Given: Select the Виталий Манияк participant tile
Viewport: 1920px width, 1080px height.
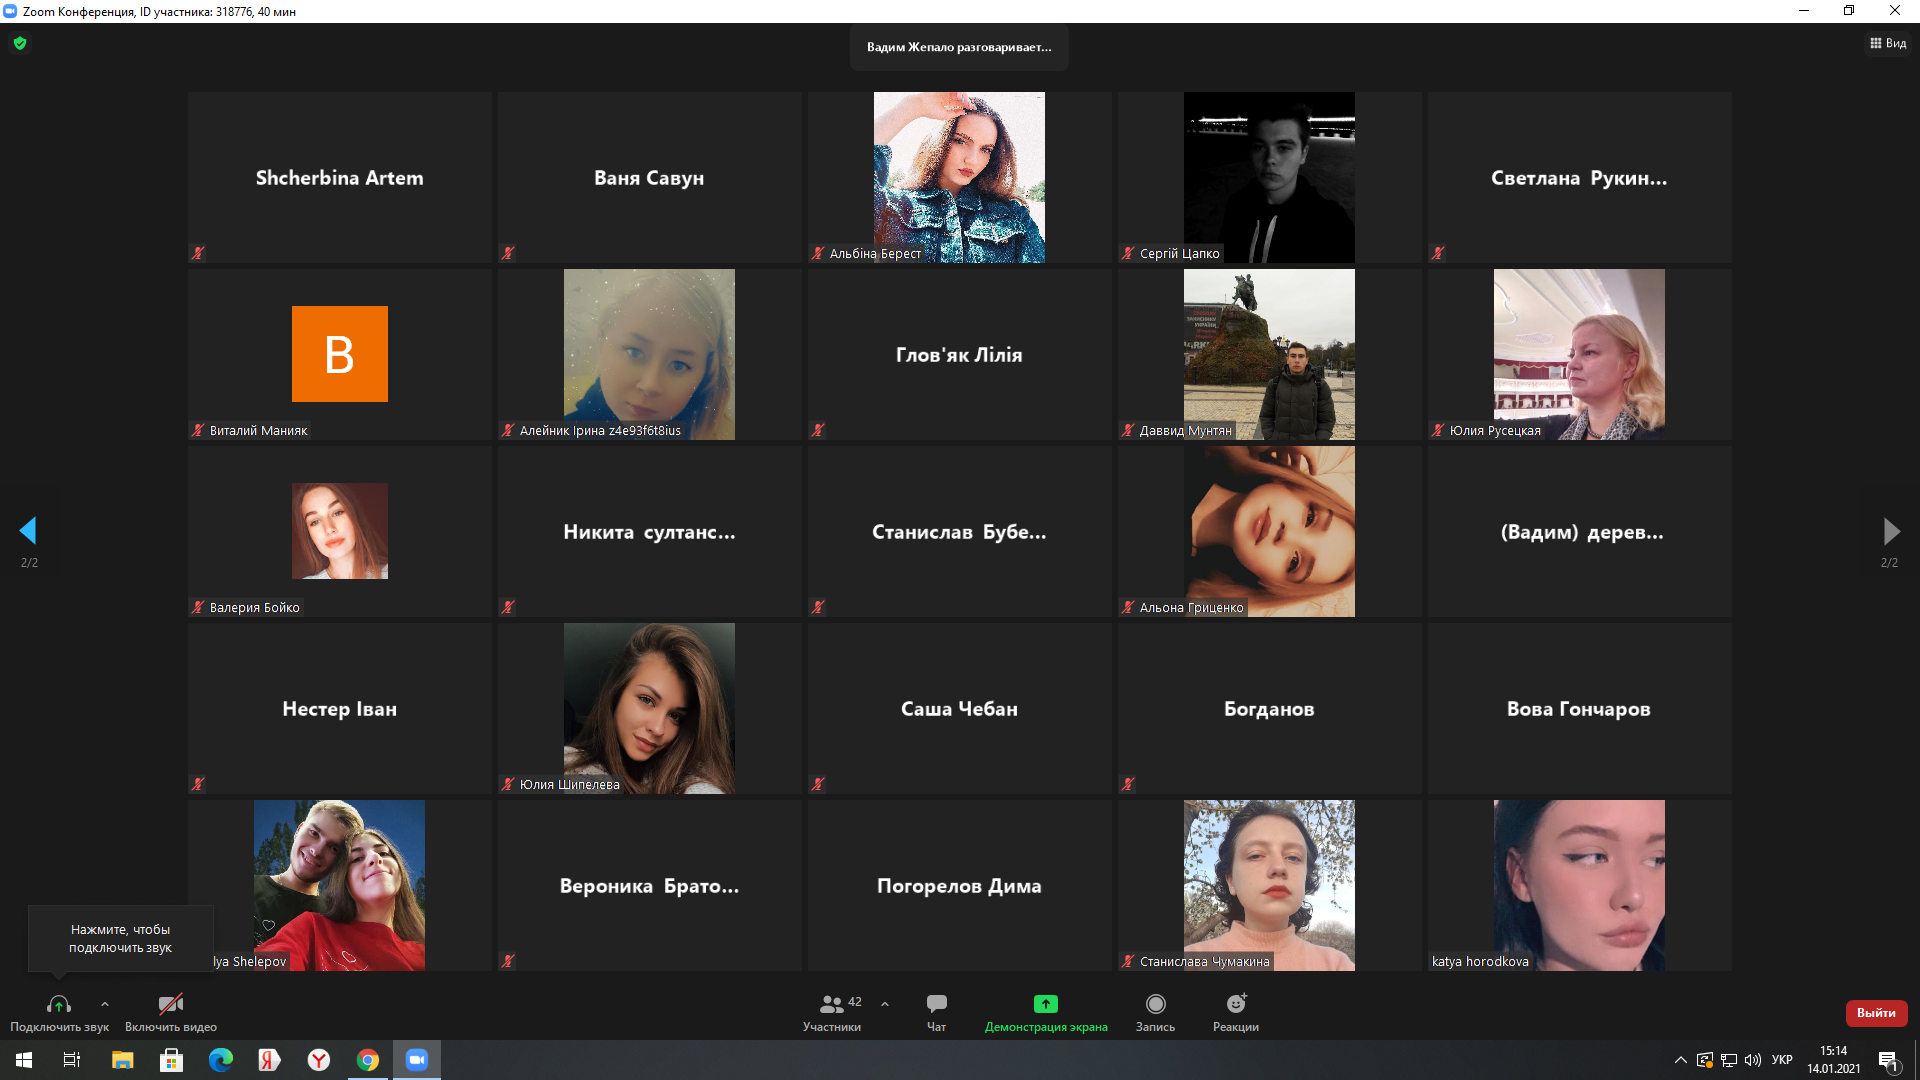Looking at the screenshot, I should (x=339, y=354).
